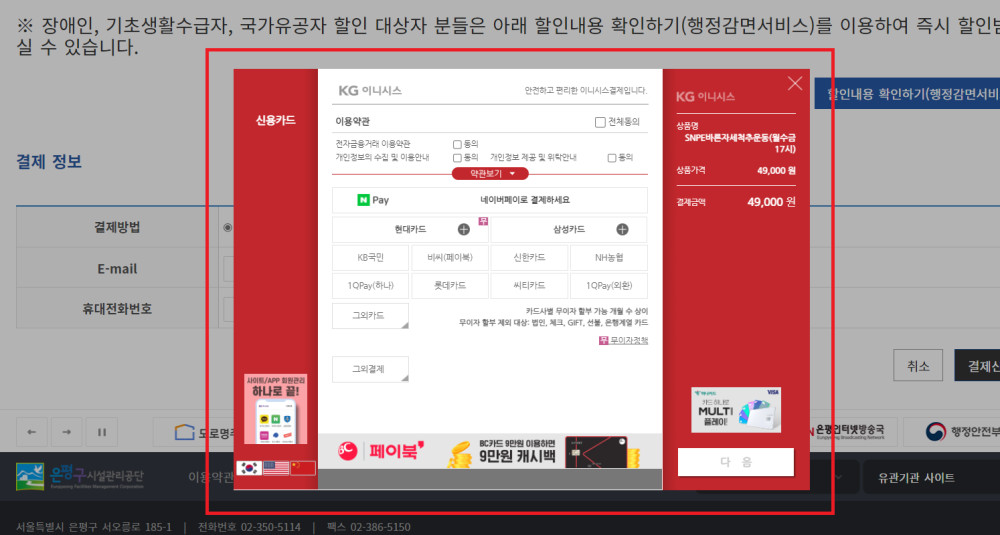Image resolution: width=1000 pixels, height=535 pixels.
Task: Open the 그외결제 dropdown
Action: pyautogui.click(x=371, y=369)
